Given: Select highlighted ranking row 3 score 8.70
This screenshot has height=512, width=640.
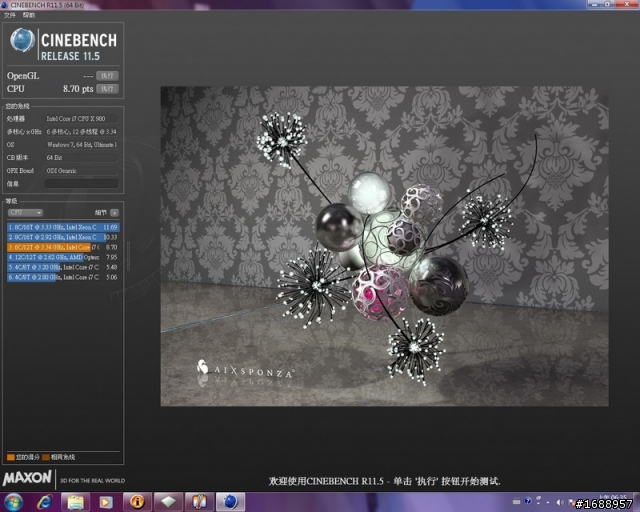Looking at the screenshot, I should [63, 247].
